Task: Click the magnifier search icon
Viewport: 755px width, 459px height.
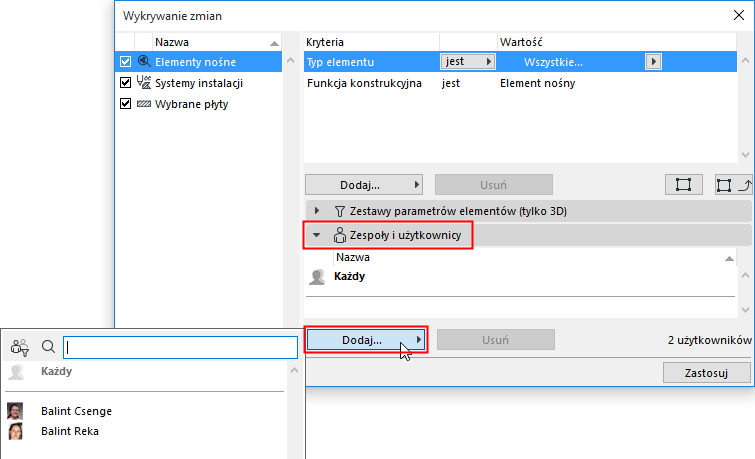Action: (x=48, y=347)
